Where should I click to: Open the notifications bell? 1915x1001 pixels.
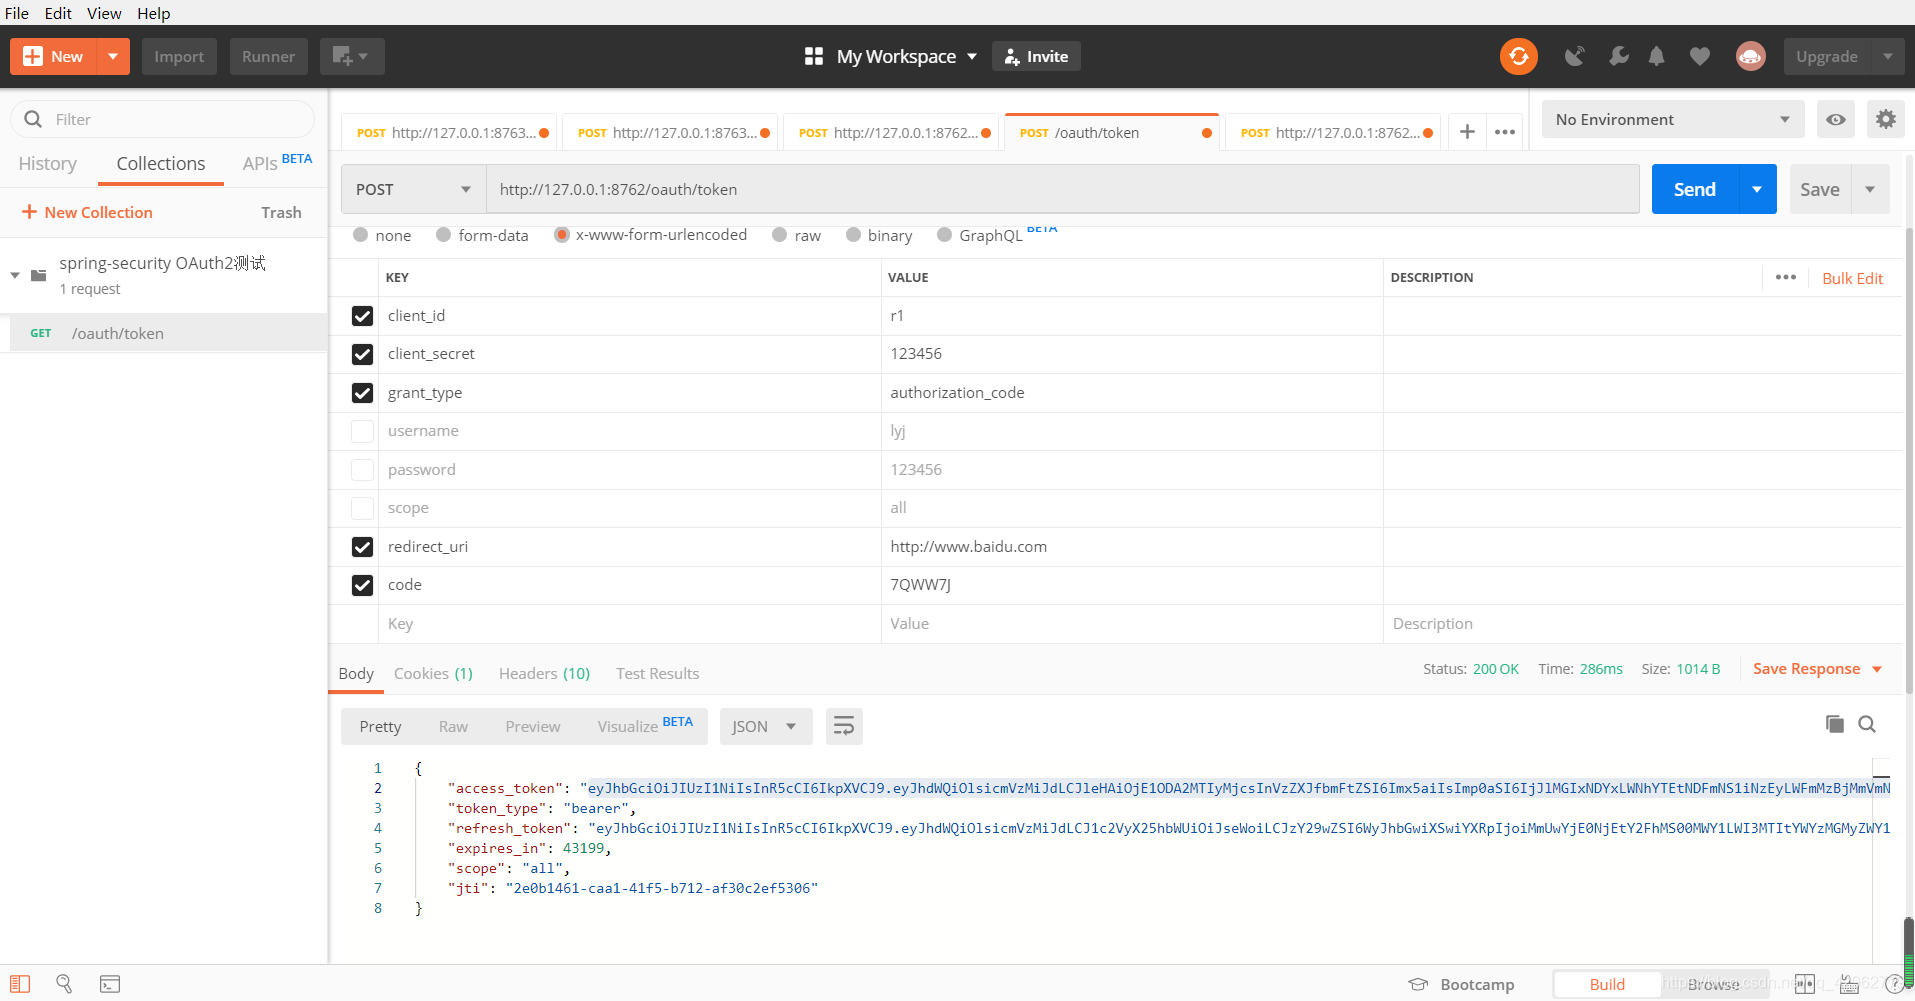(x=1657, y=56)
